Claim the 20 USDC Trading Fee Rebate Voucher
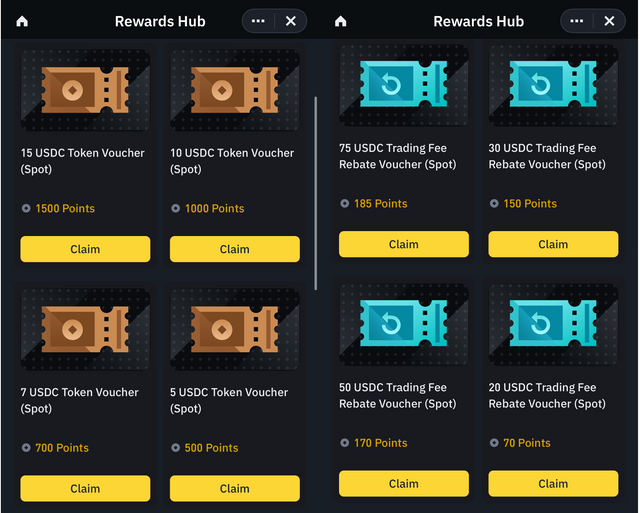This screenshot has height=513, width=640. pyautogui.click(x=553, y=484)
